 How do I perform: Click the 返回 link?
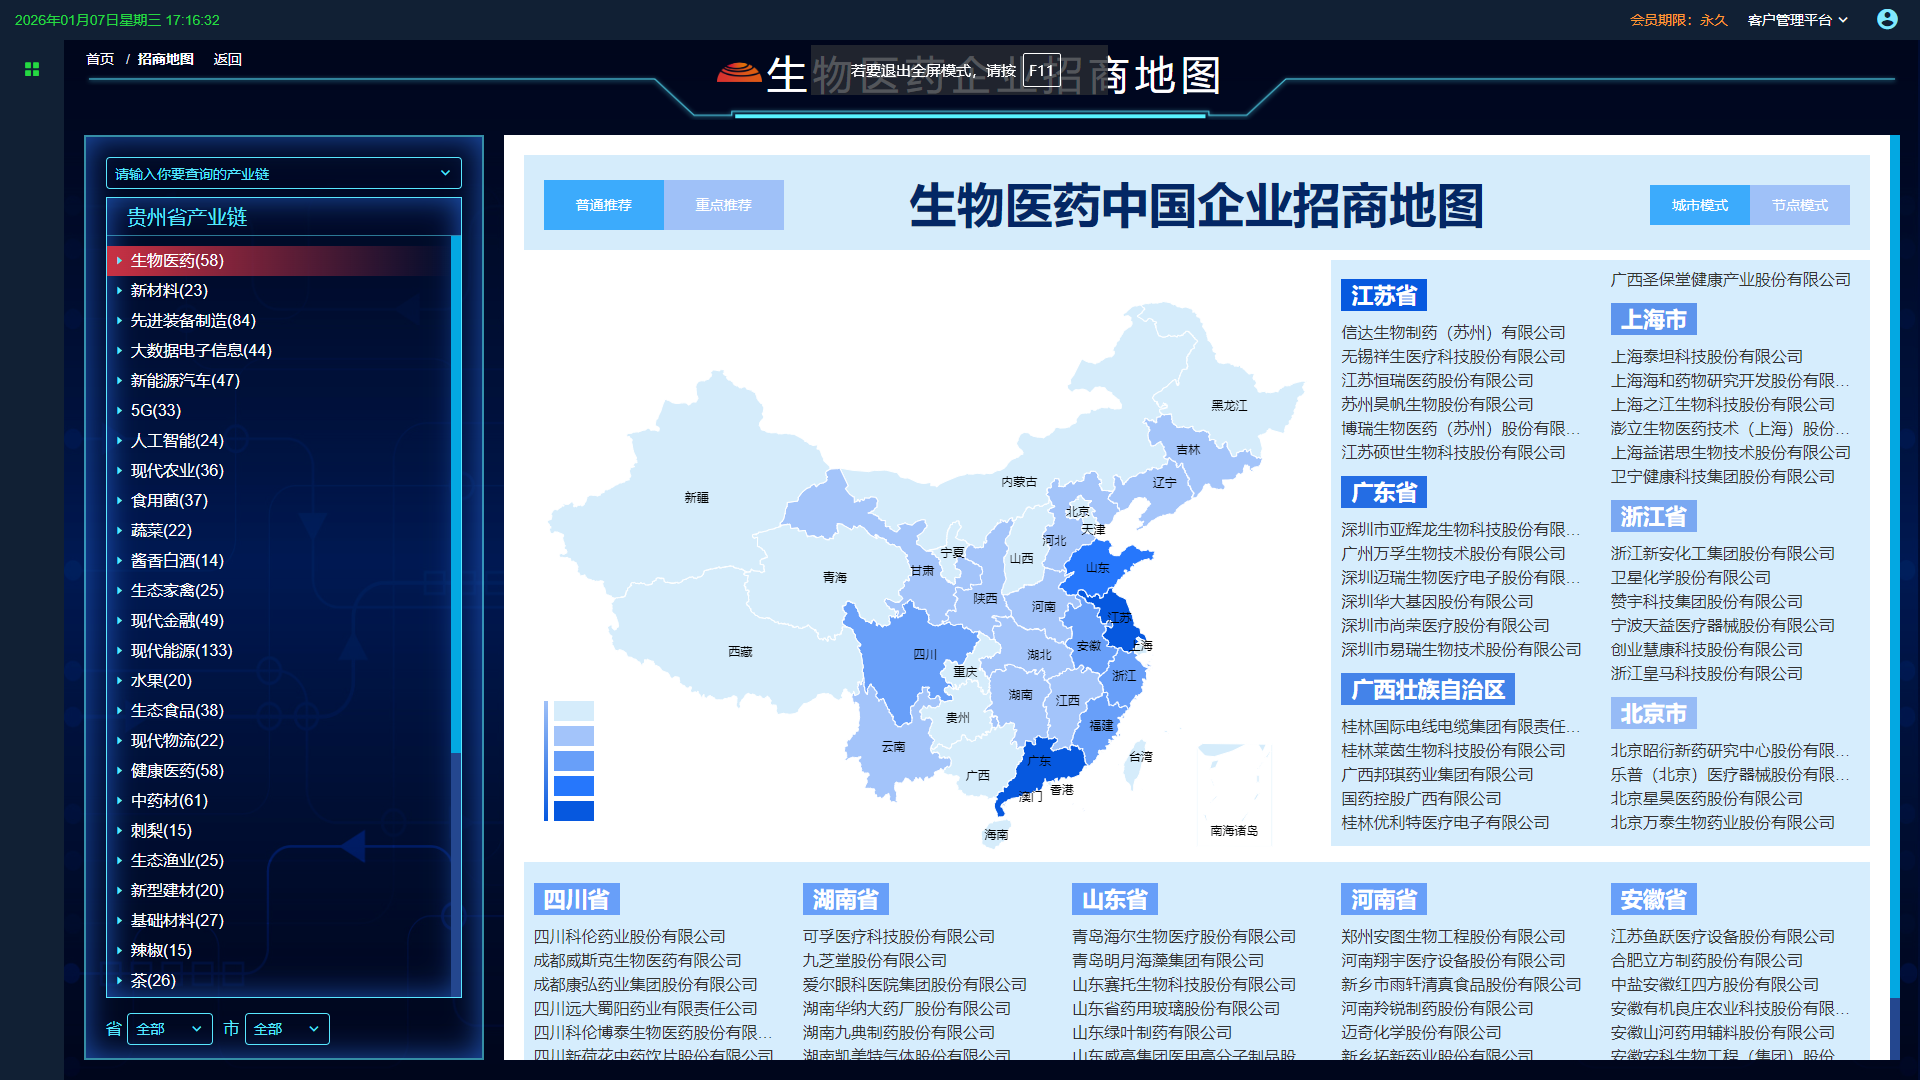(228, 59)
